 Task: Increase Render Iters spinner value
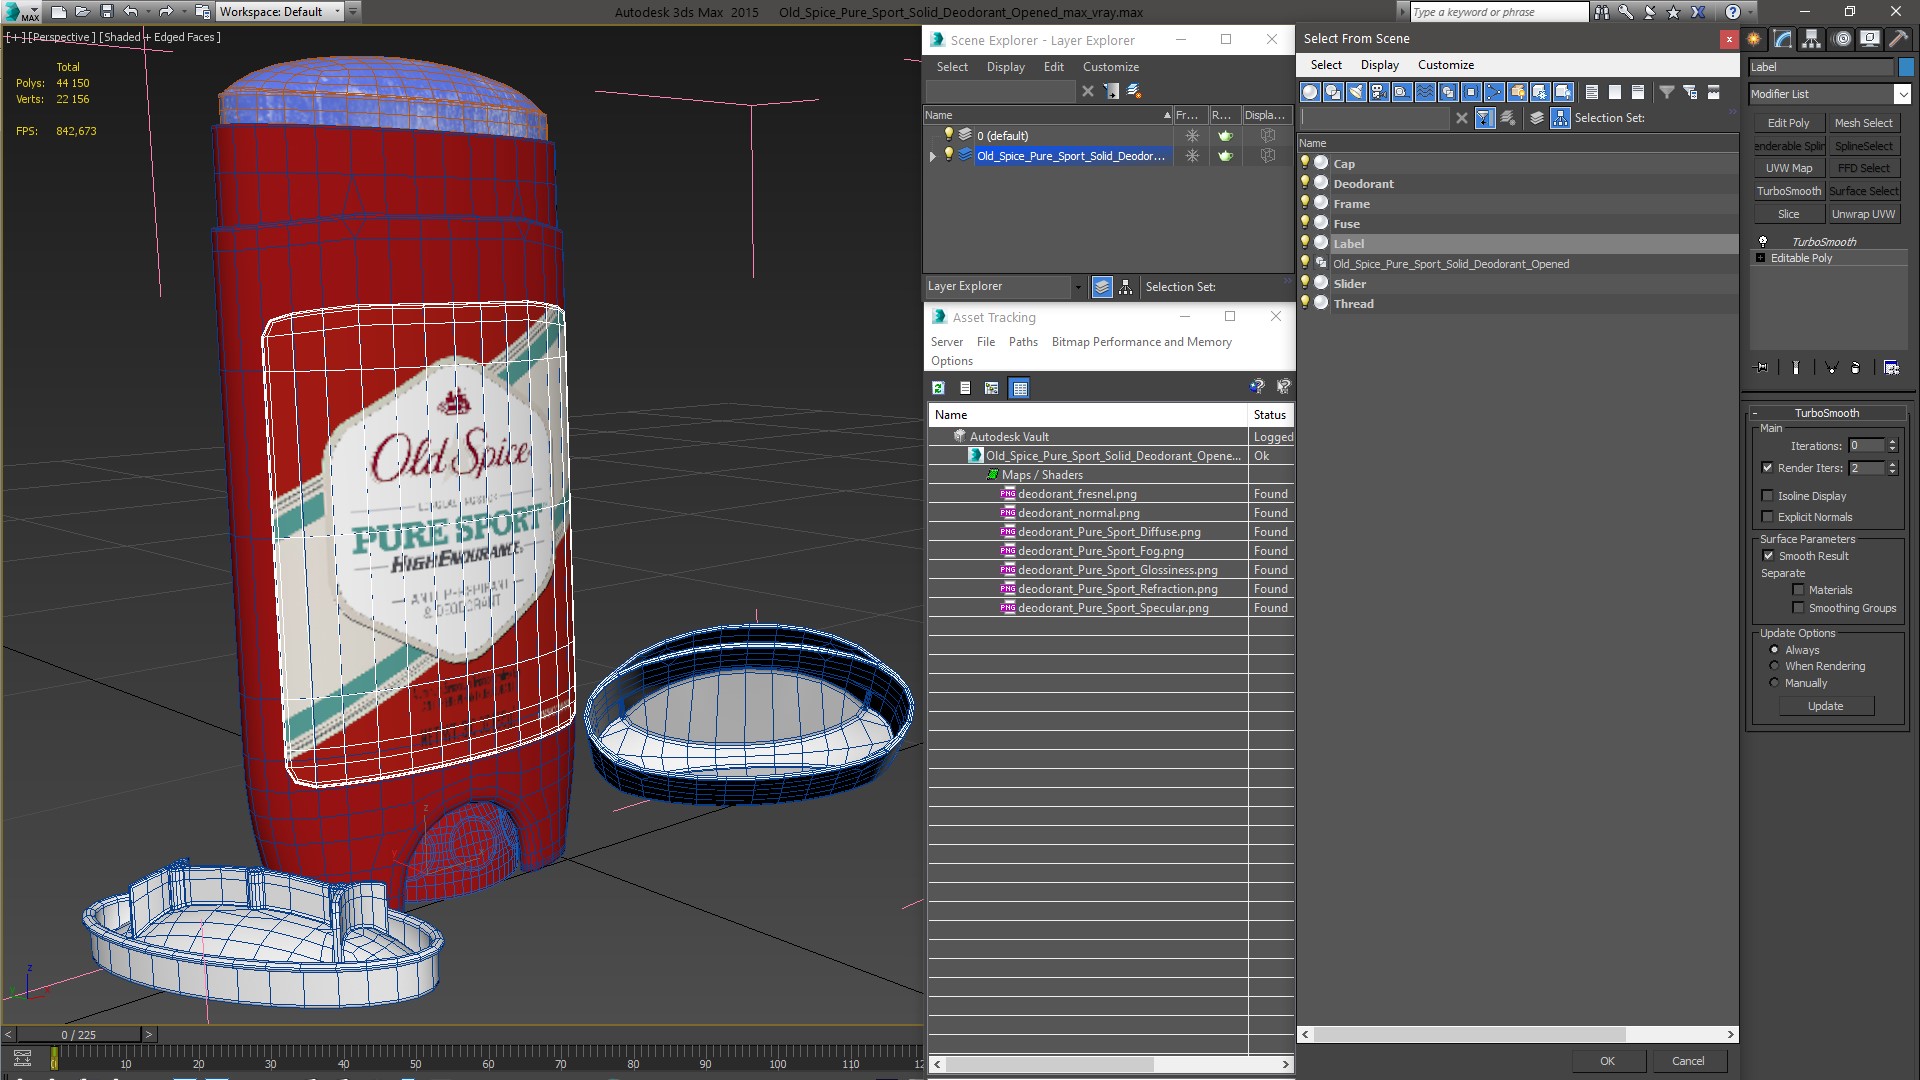coord(1892,464)
